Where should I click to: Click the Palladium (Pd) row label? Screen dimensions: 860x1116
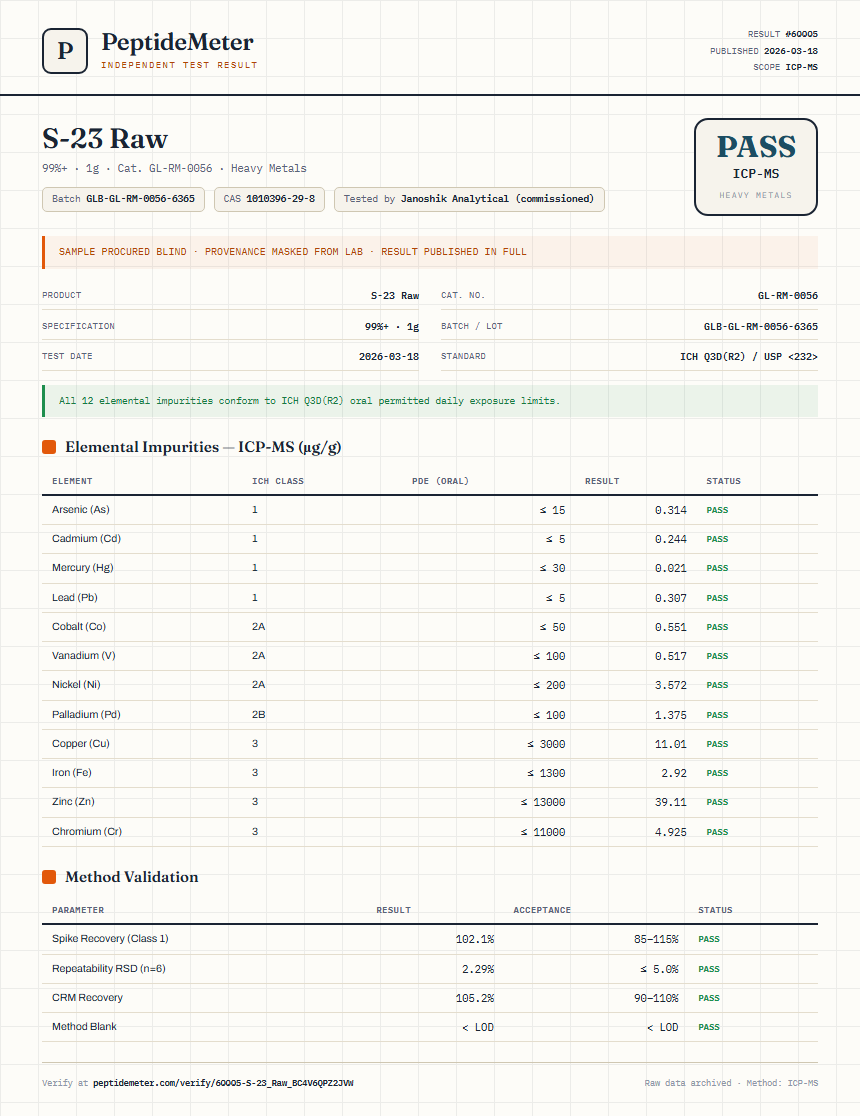86,715
